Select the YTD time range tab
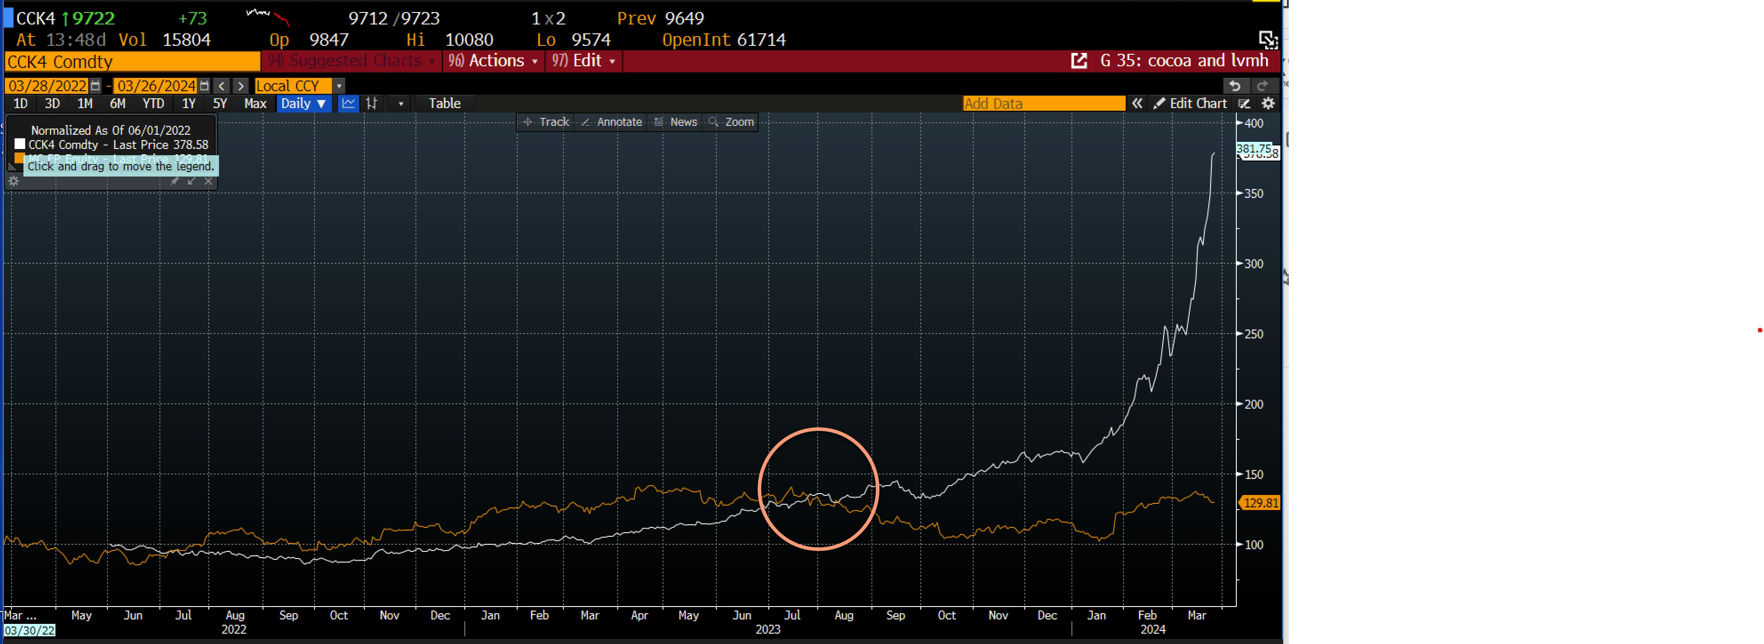Image resolution: width=1764 pixels, height=644 pixels. point(153,104)
